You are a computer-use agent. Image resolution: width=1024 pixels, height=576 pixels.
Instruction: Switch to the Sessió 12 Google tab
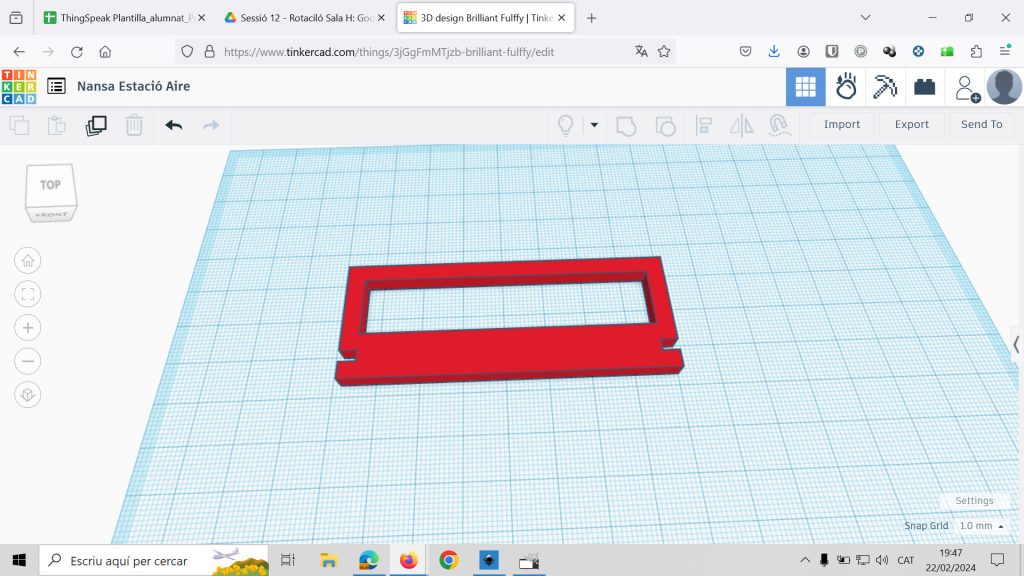304,18
